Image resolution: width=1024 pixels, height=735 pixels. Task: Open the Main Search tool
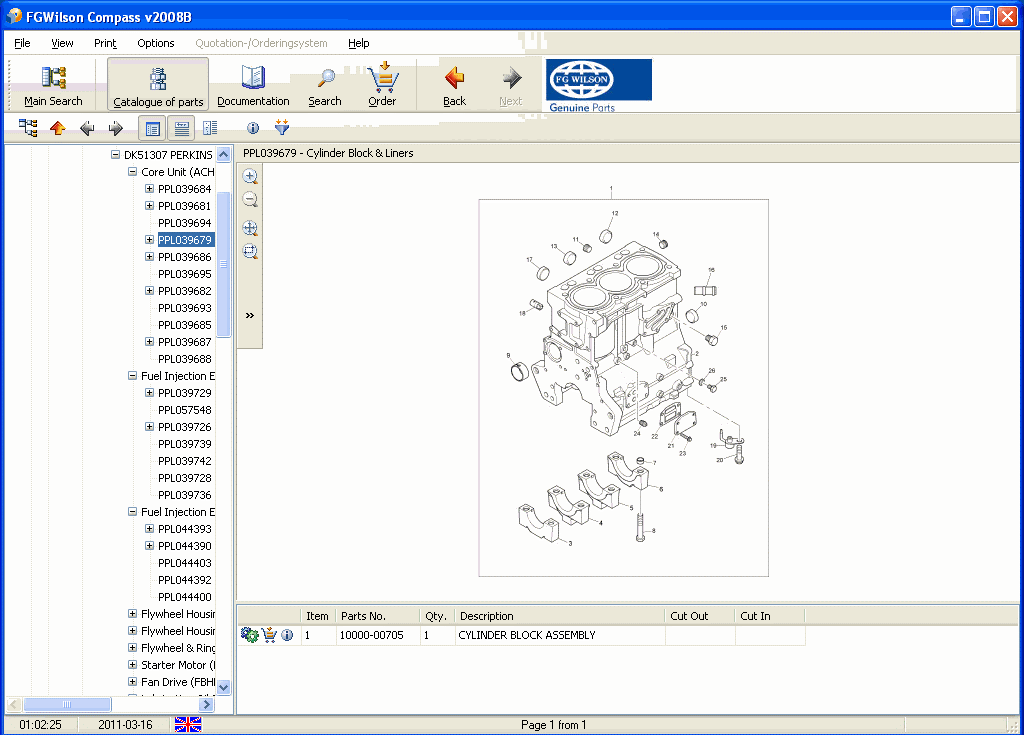[54, 85]
